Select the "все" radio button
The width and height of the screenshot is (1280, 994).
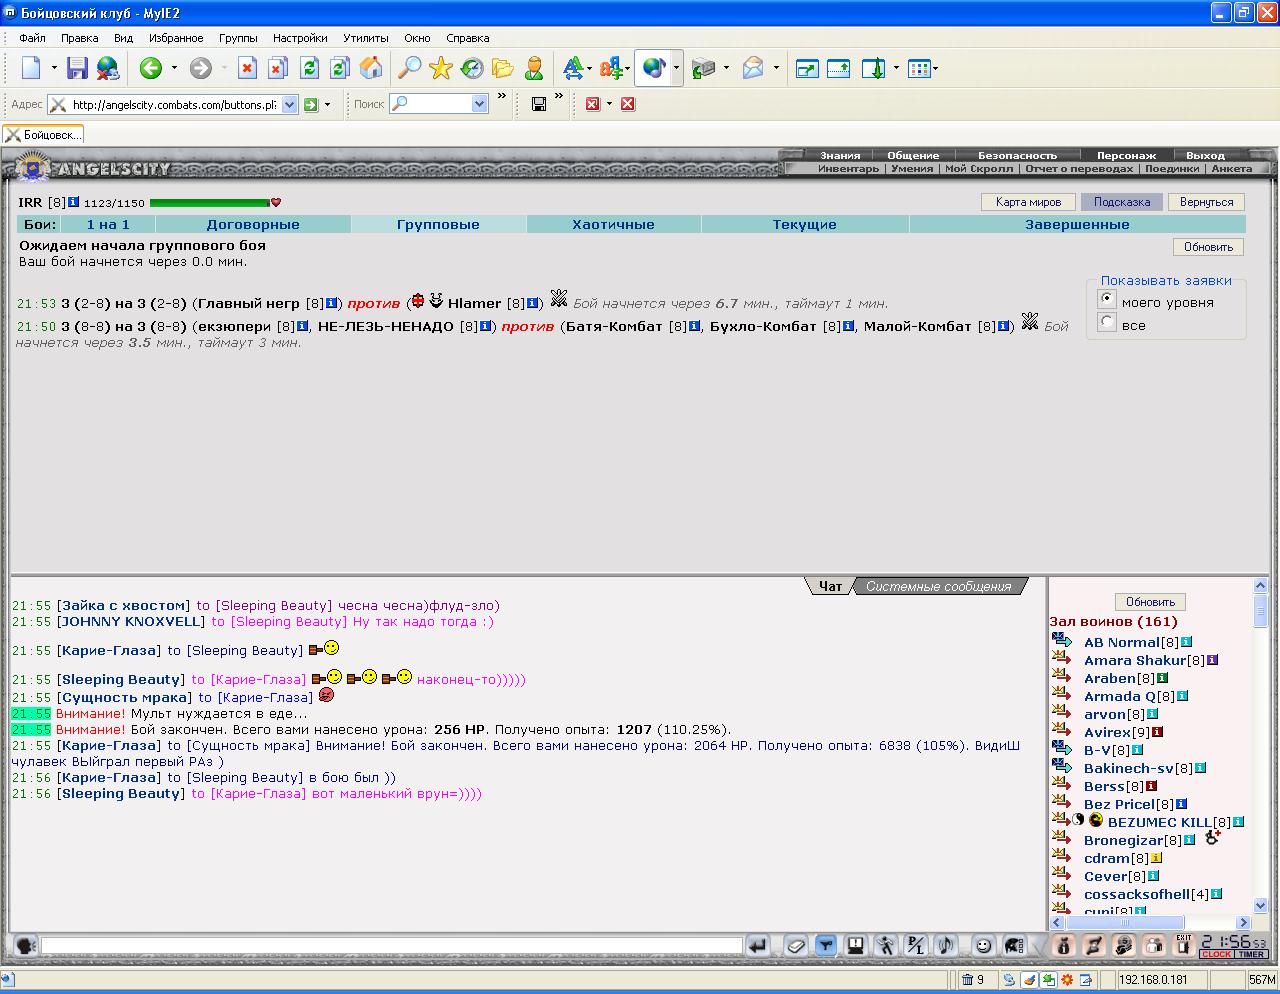(x=1107, y=322)
